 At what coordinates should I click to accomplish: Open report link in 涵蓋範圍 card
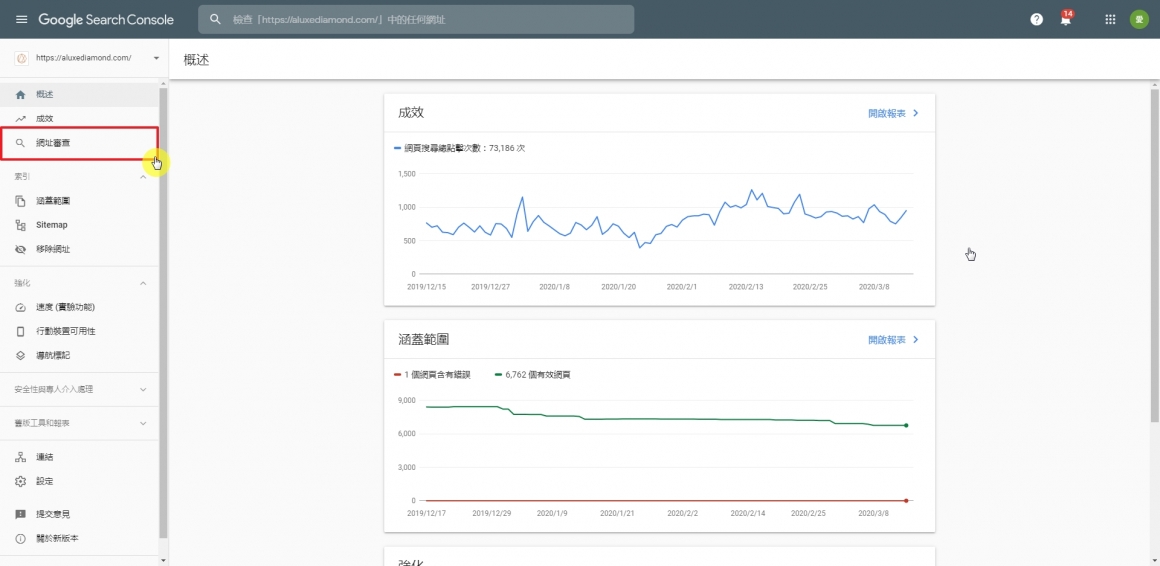pyautogui.click(x=894, y=340)
